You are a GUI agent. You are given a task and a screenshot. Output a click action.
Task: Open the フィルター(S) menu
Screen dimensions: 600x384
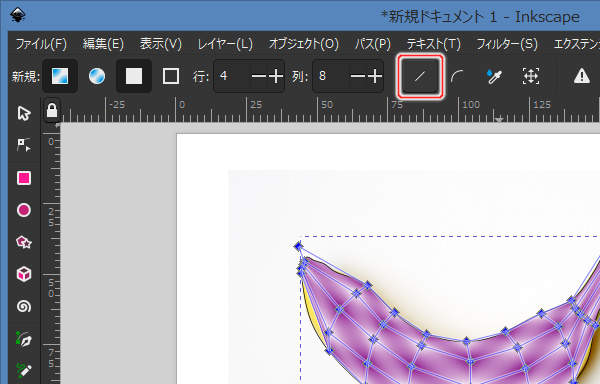(x=507, y=44)
